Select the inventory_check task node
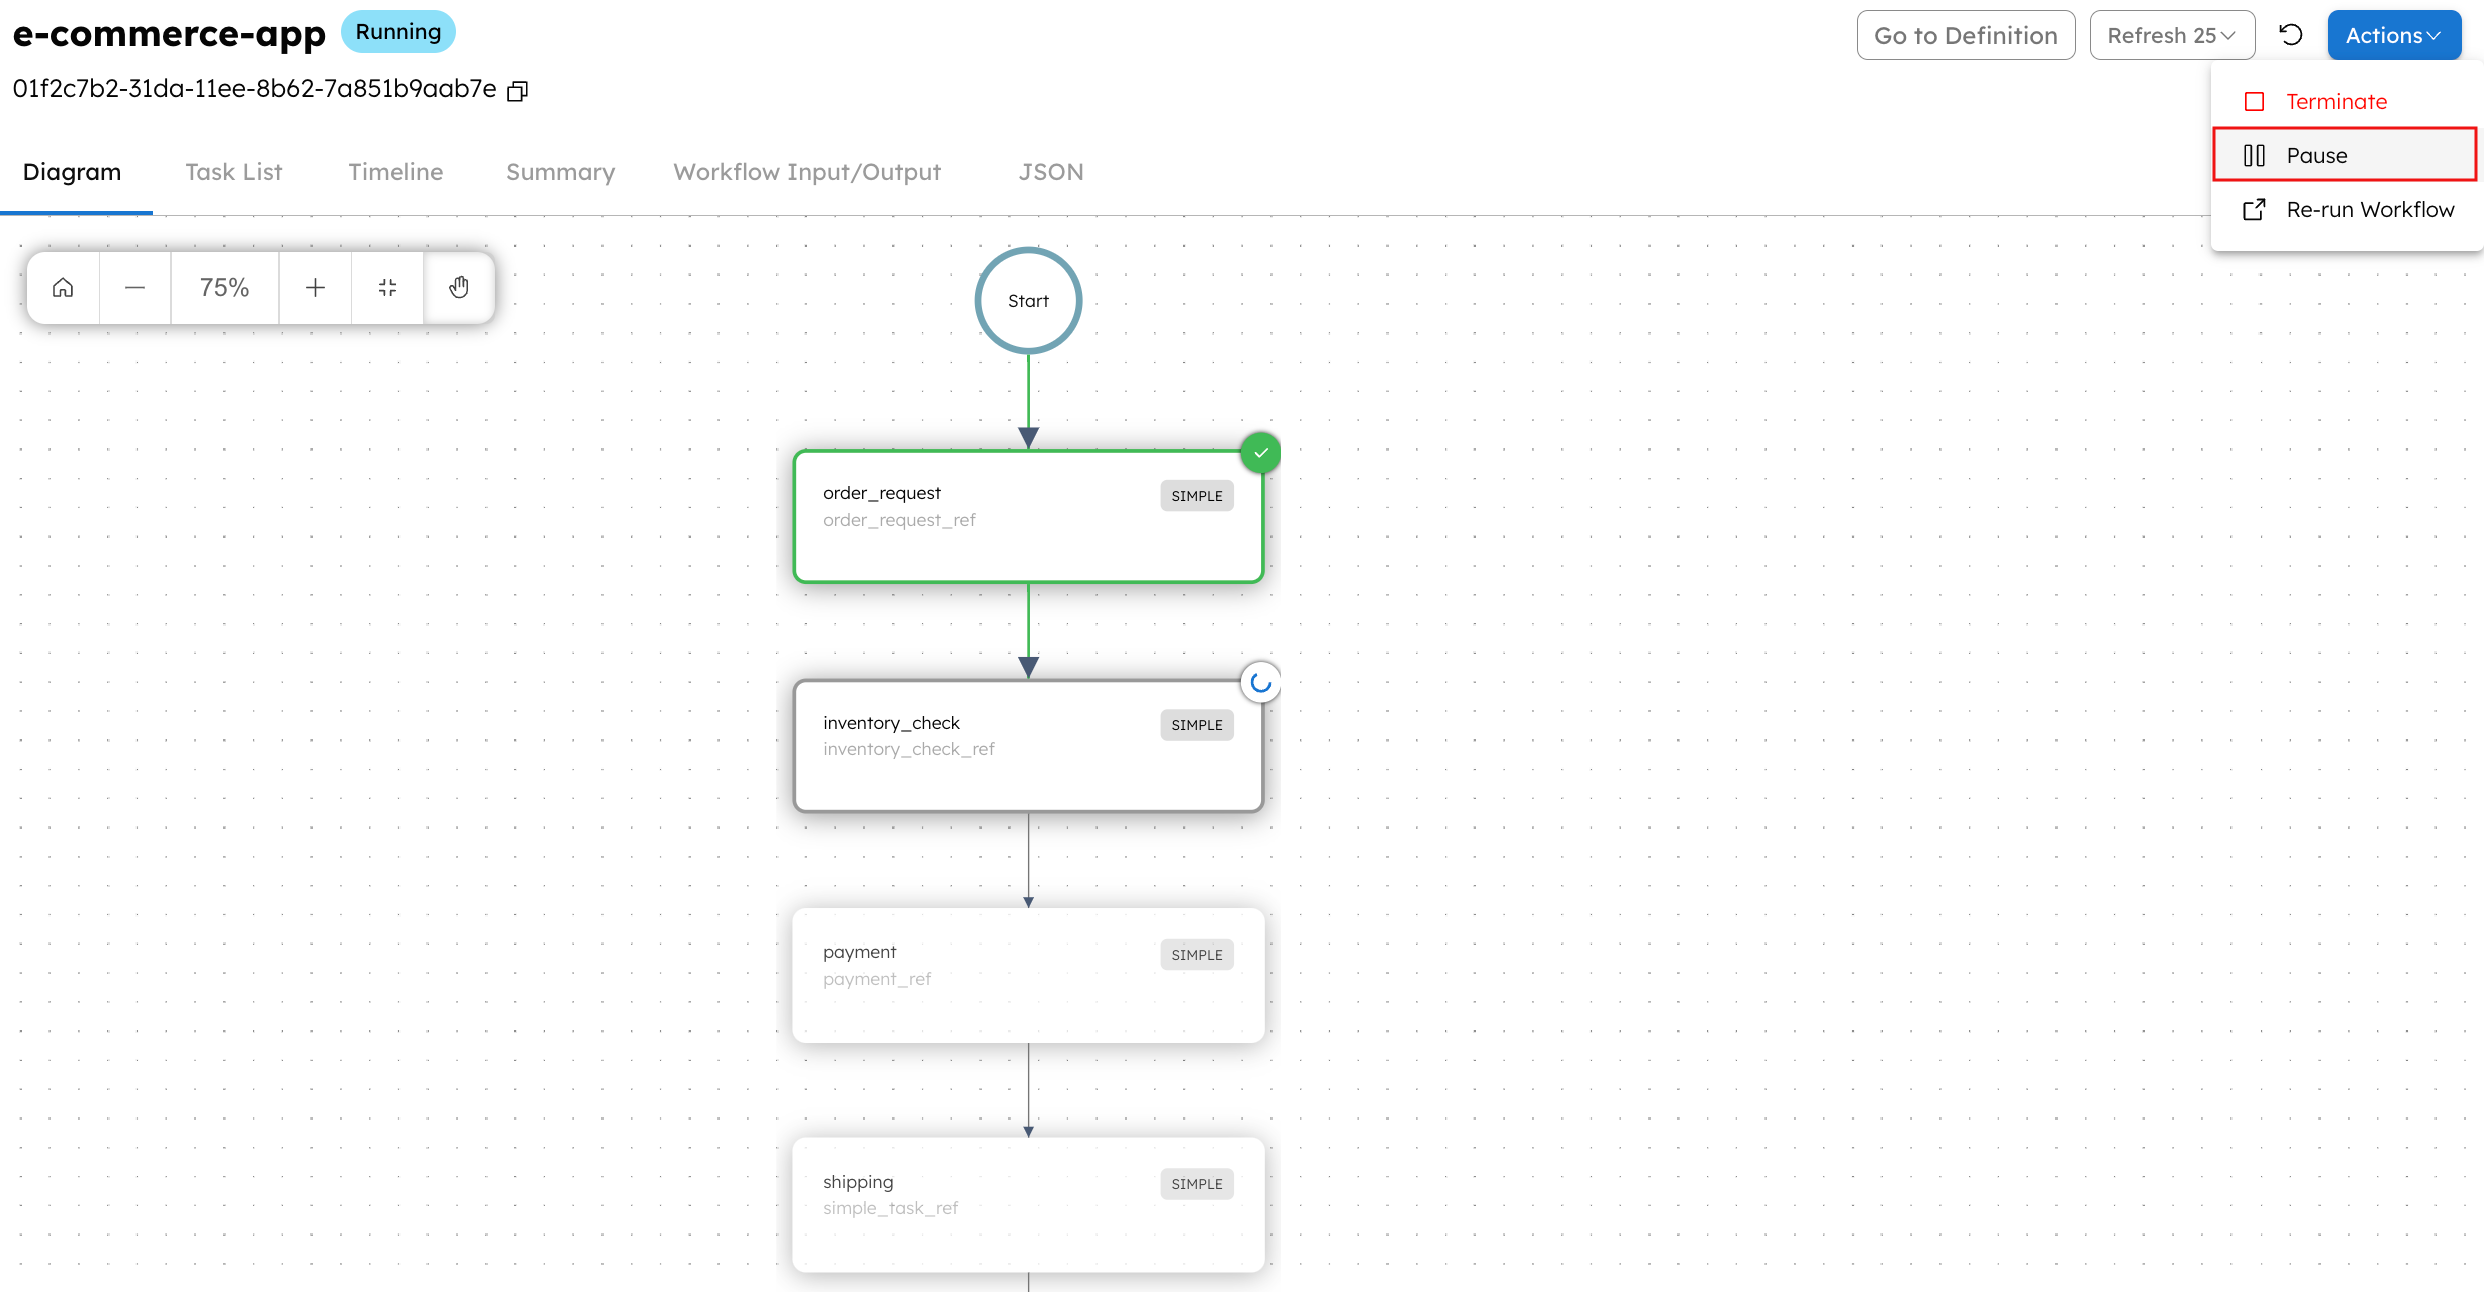Image resolution: width=2484 pixels, height=1292 pixels. point(1028,744)
